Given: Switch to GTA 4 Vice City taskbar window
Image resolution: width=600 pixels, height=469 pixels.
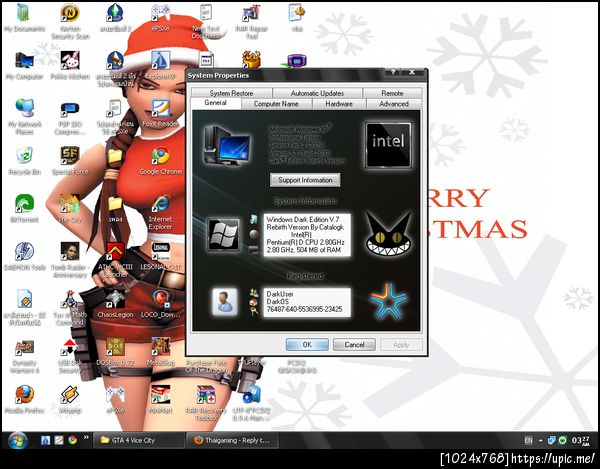Looking at the screenshot, I should click(139, 440).
